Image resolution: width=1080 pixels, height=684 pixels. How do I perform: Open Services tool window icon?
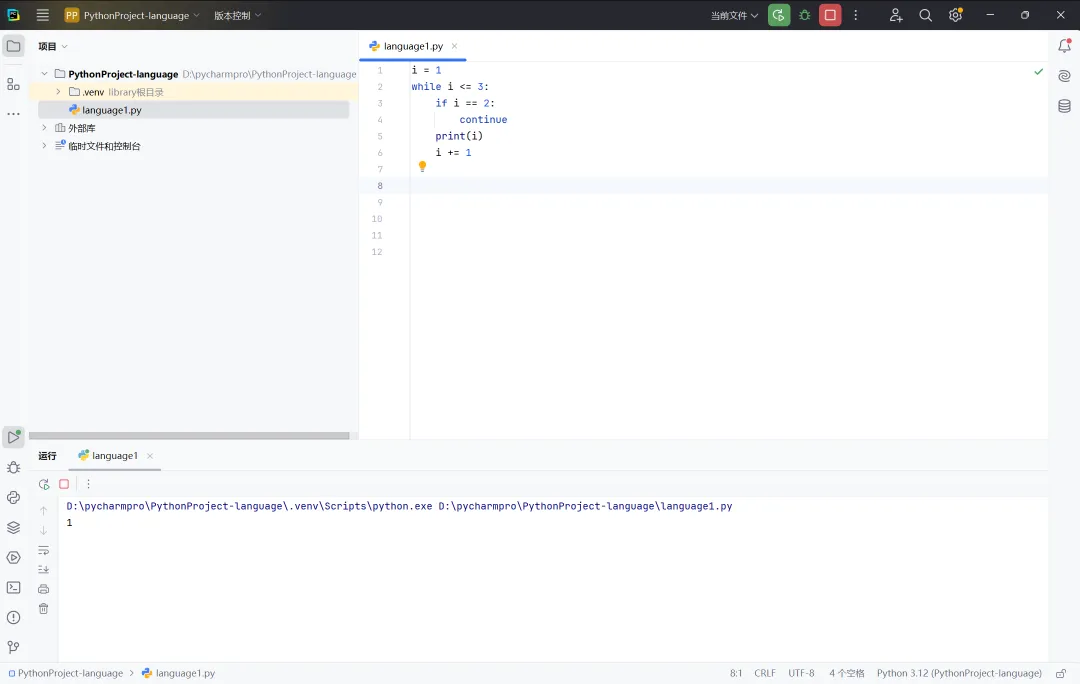[x=13, y=557]
